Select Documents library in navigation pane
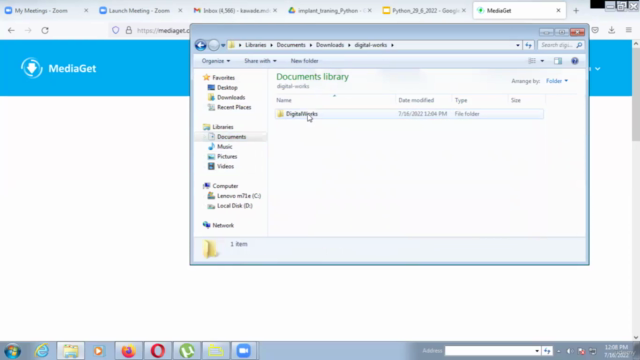The height and width of the screenshot is (360, 640). (231, 137)
